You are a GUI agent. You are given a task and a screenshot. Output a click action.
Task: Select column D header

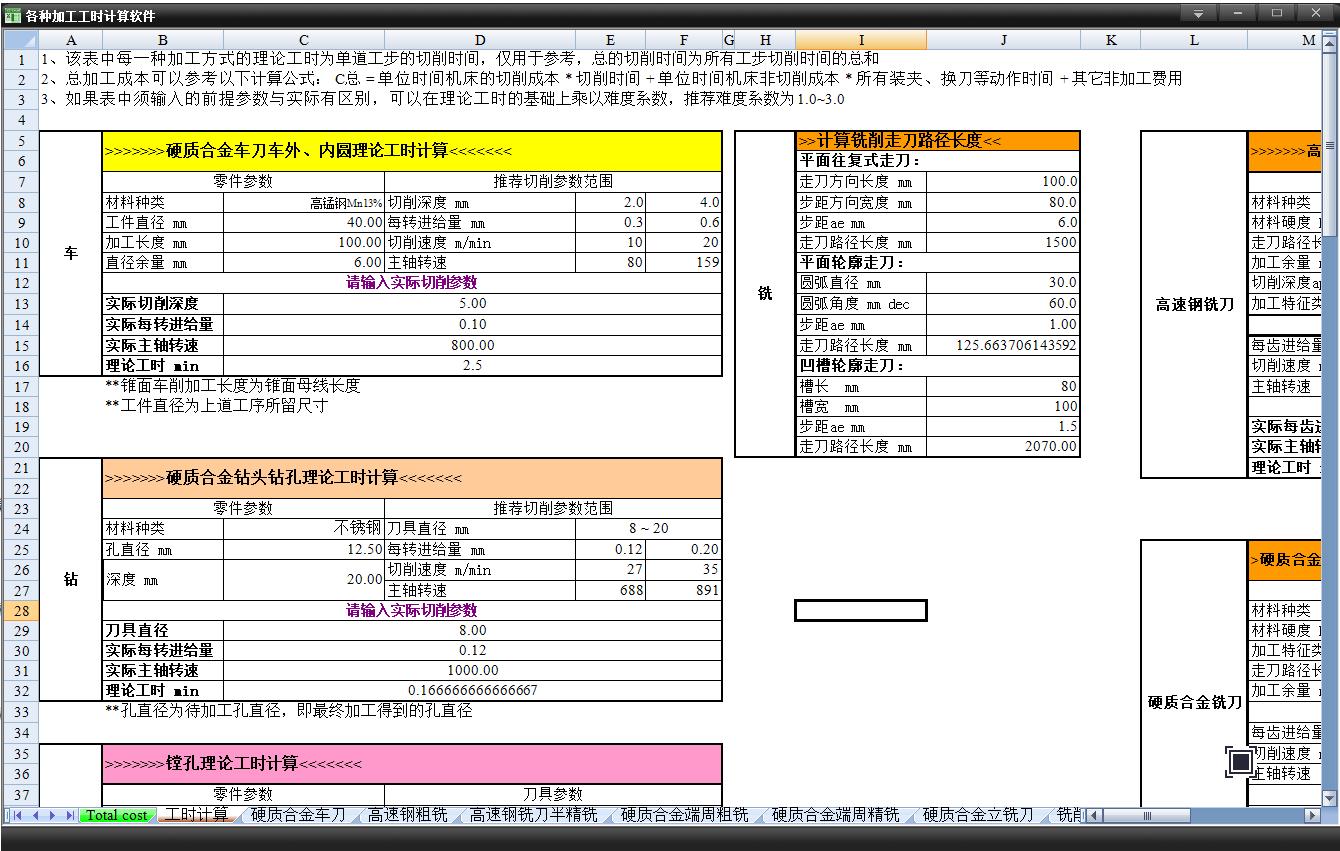click(x=480, y=40)
